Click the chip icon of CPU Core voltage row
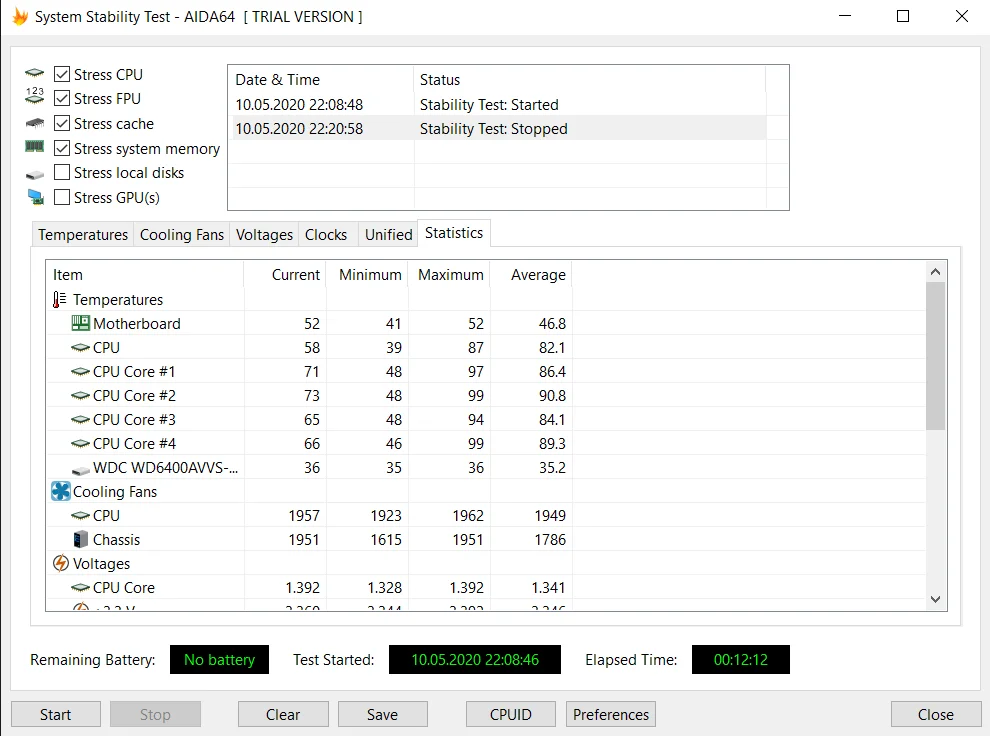This screenshot has height=736, width=990. [80, 588]
